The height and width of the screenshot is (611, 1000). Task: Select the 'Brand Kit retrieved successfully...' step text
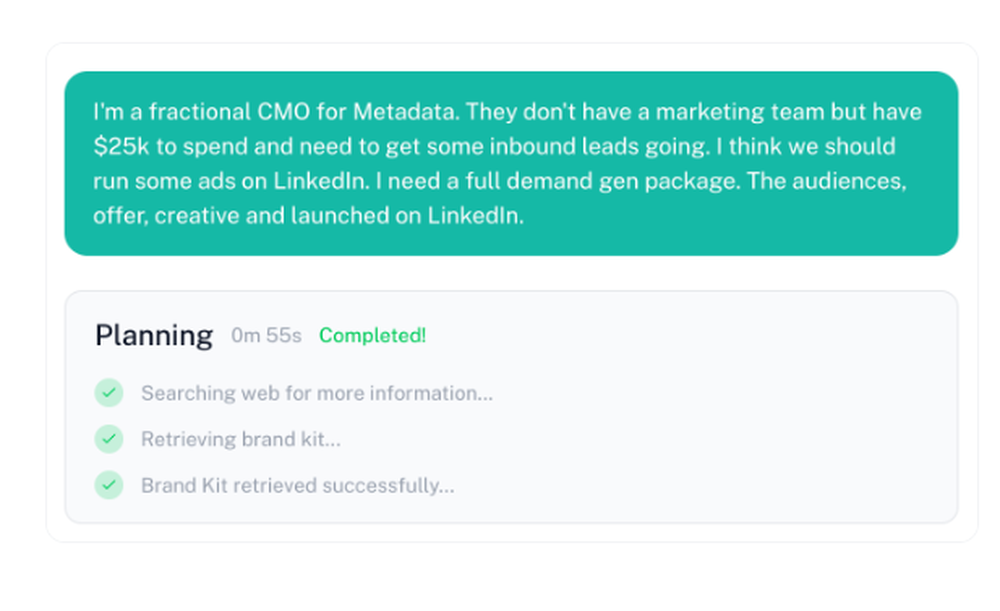click(x=297, y=485)
